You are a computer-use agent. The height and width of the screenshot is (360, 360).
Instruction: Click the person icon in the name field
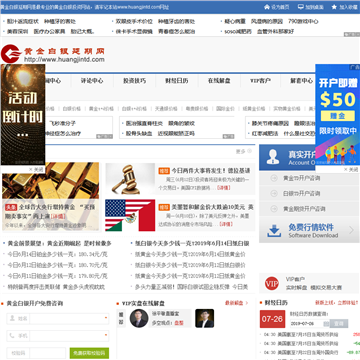[x=12, y=318]
